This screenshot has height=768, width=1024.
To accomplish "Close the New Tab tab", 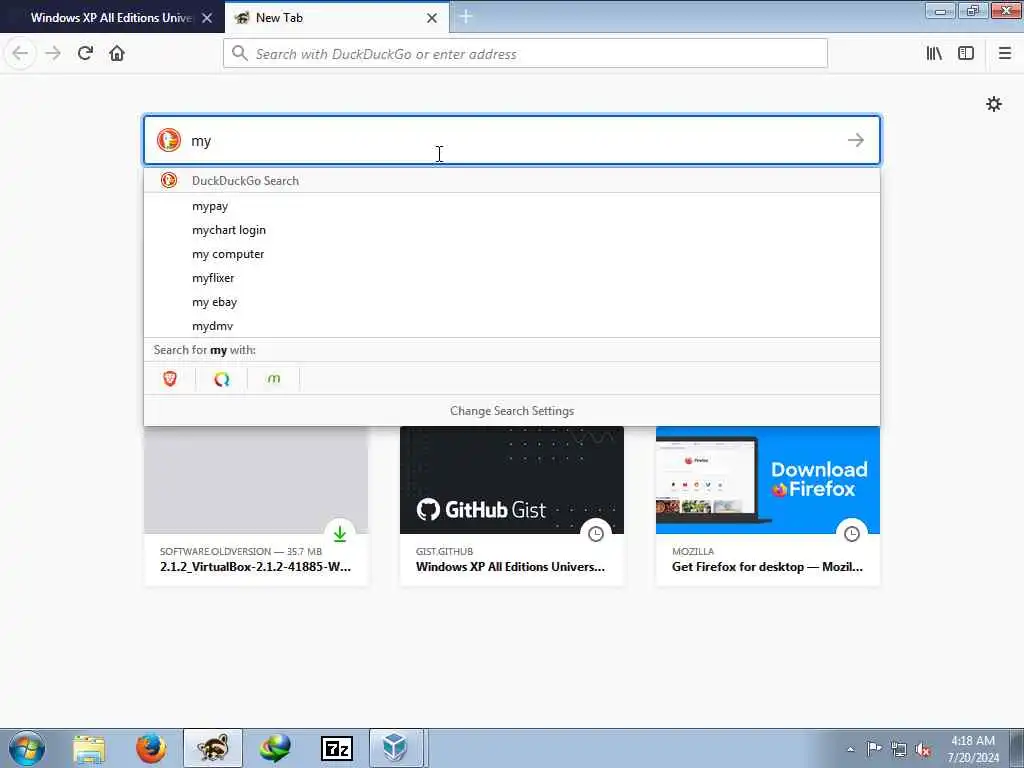I will [x=432, y=18].
